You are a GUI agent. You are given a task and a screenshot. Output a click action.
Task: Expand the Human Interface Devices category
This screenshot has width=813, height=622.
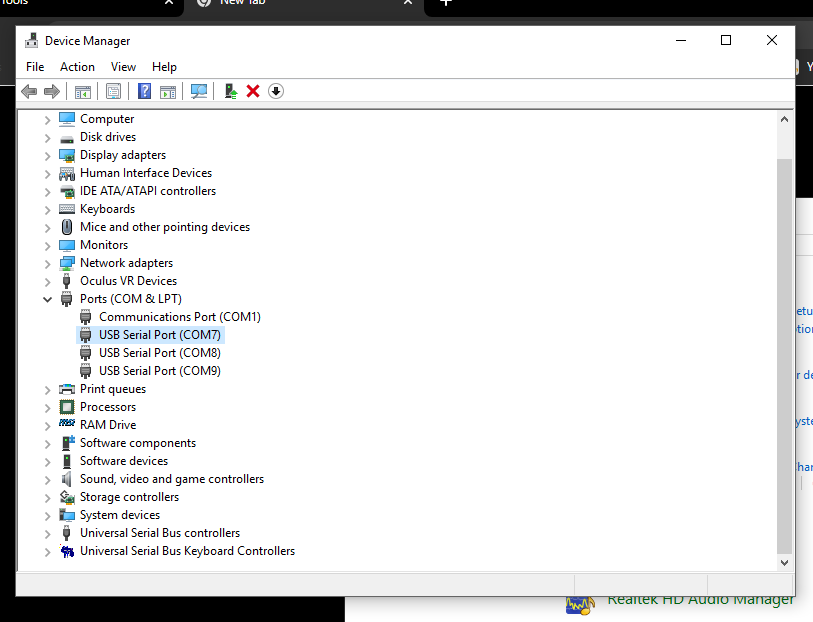[x=47, y=174]
